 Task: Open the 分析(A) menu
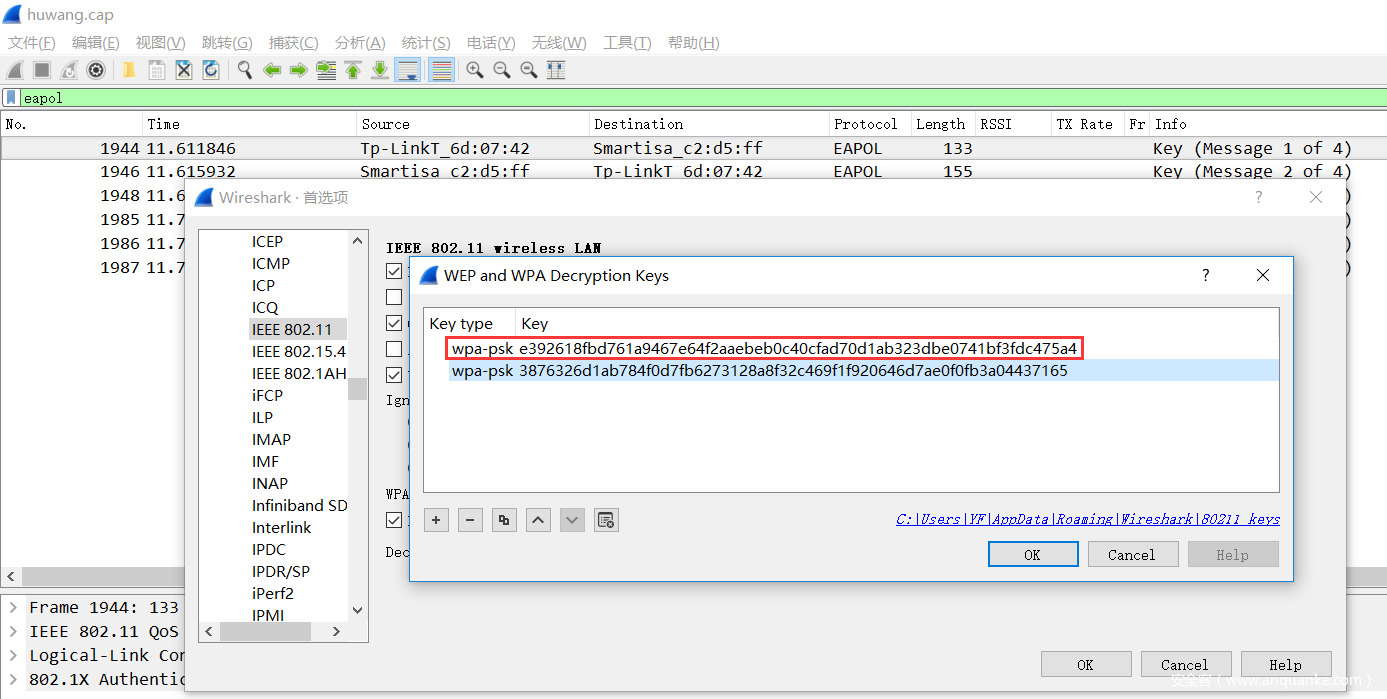coord(360,43)
